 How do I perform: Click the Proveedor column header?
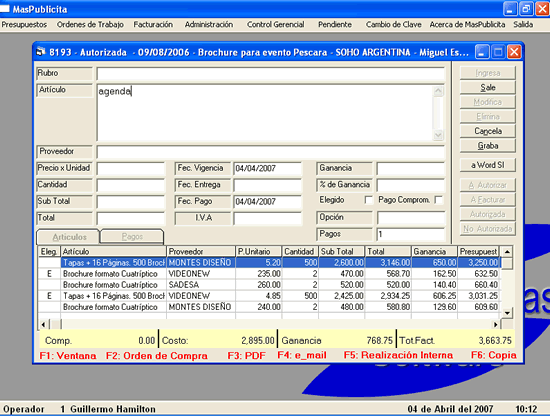point(201,251)
